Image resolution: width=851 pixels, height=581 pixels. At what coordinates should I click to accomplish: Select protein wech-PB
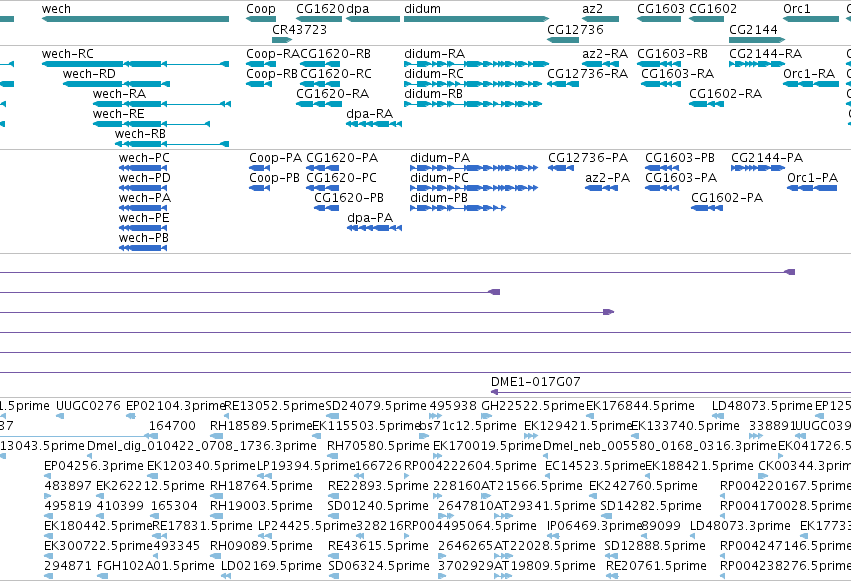[x=143, y=248]
